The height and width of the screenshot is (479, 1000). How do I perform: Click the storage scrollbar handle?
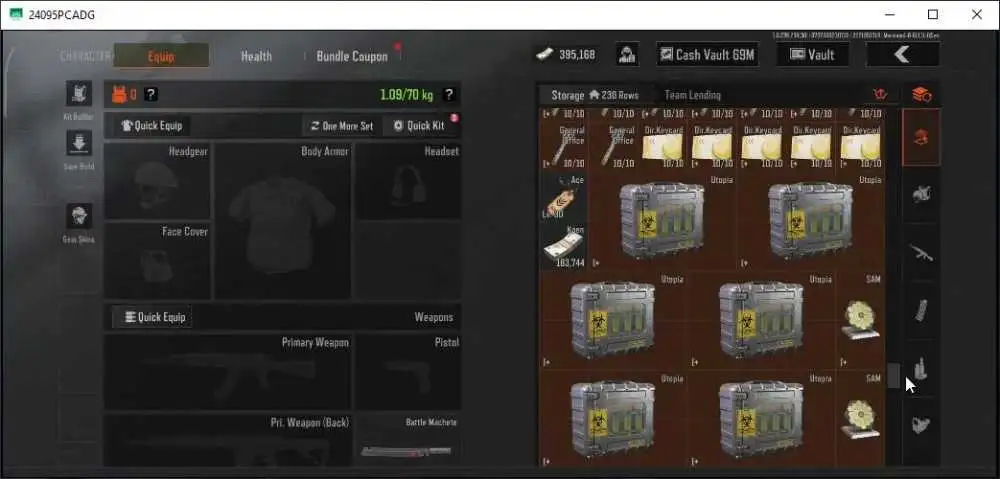click(893, 375)
